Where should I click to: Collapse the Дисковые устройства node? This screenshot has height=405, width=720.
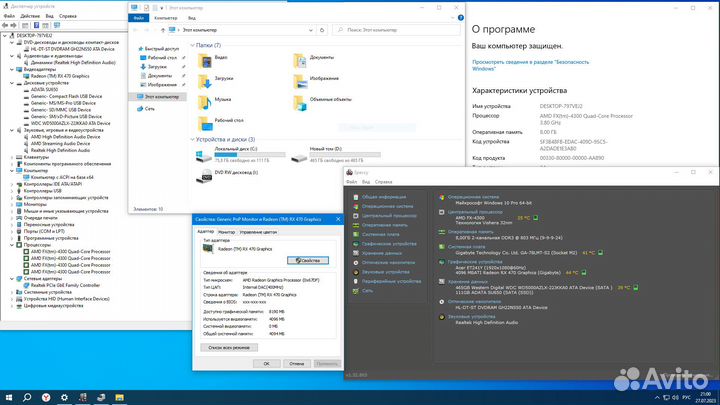(12, 83)
